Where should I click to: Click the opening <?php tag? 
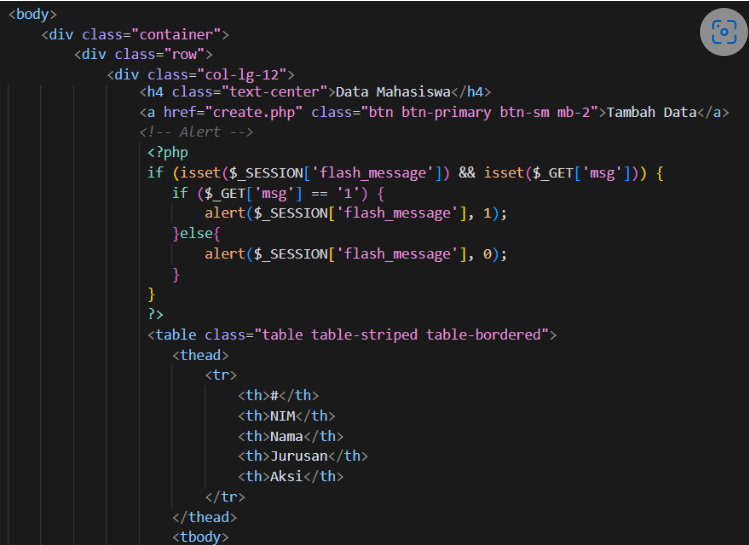click(x=168, y=152)
